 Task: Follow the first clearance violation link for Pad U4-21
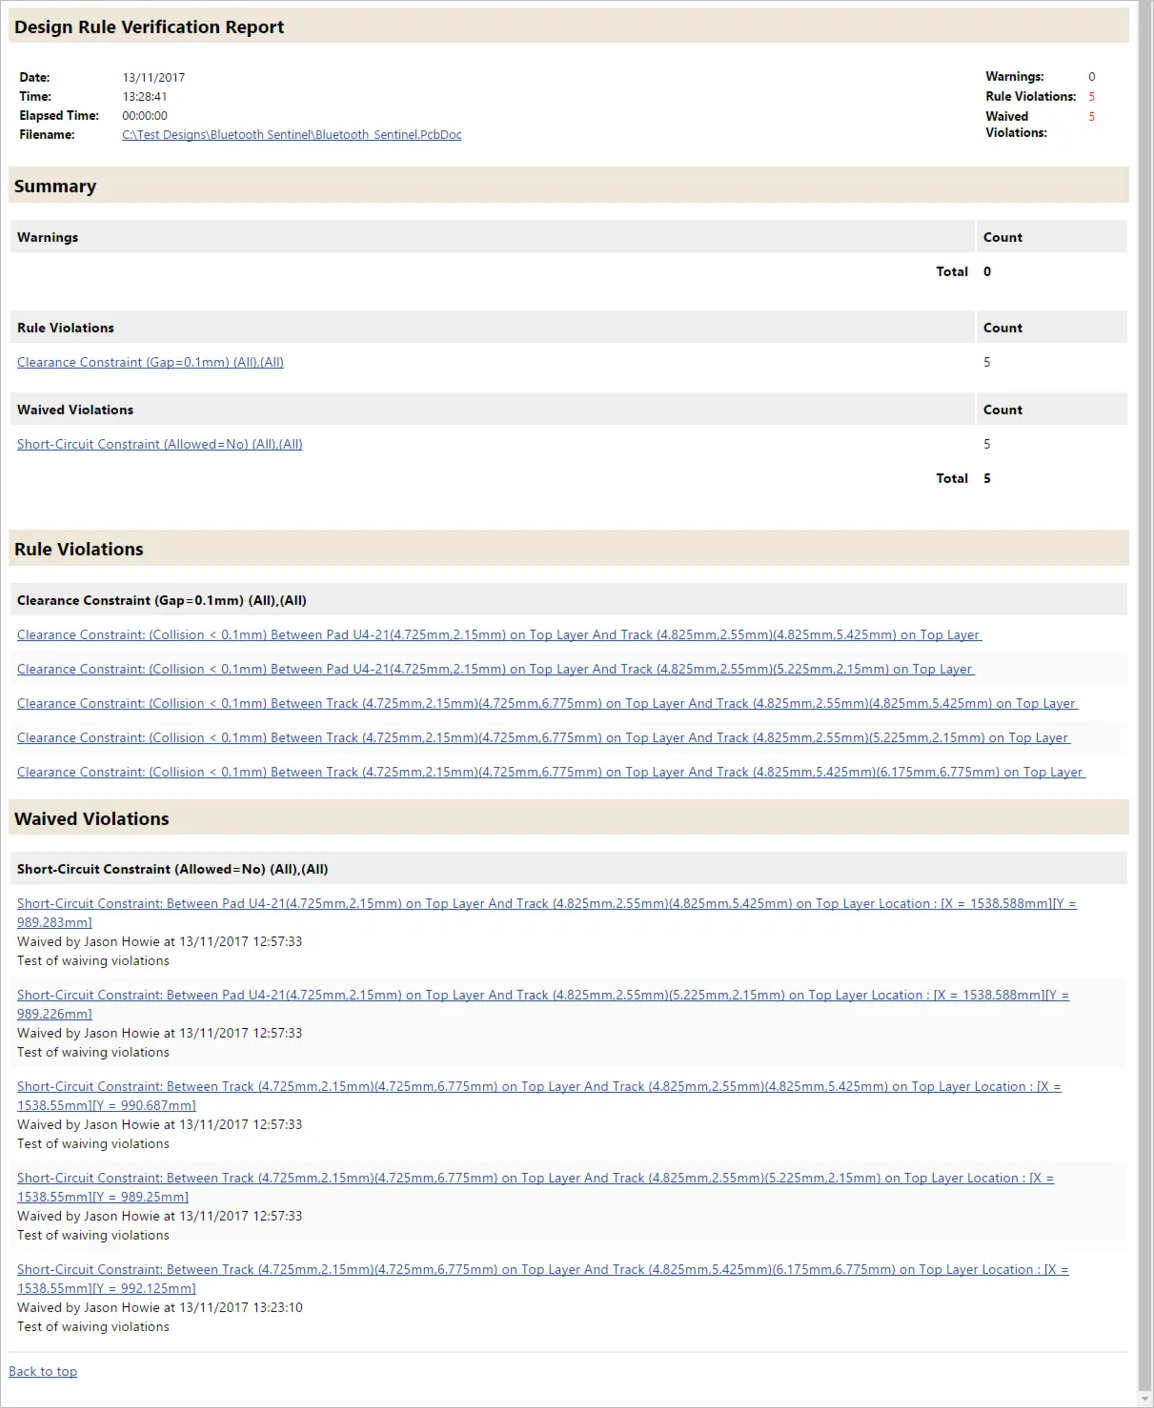coord(498,634)
